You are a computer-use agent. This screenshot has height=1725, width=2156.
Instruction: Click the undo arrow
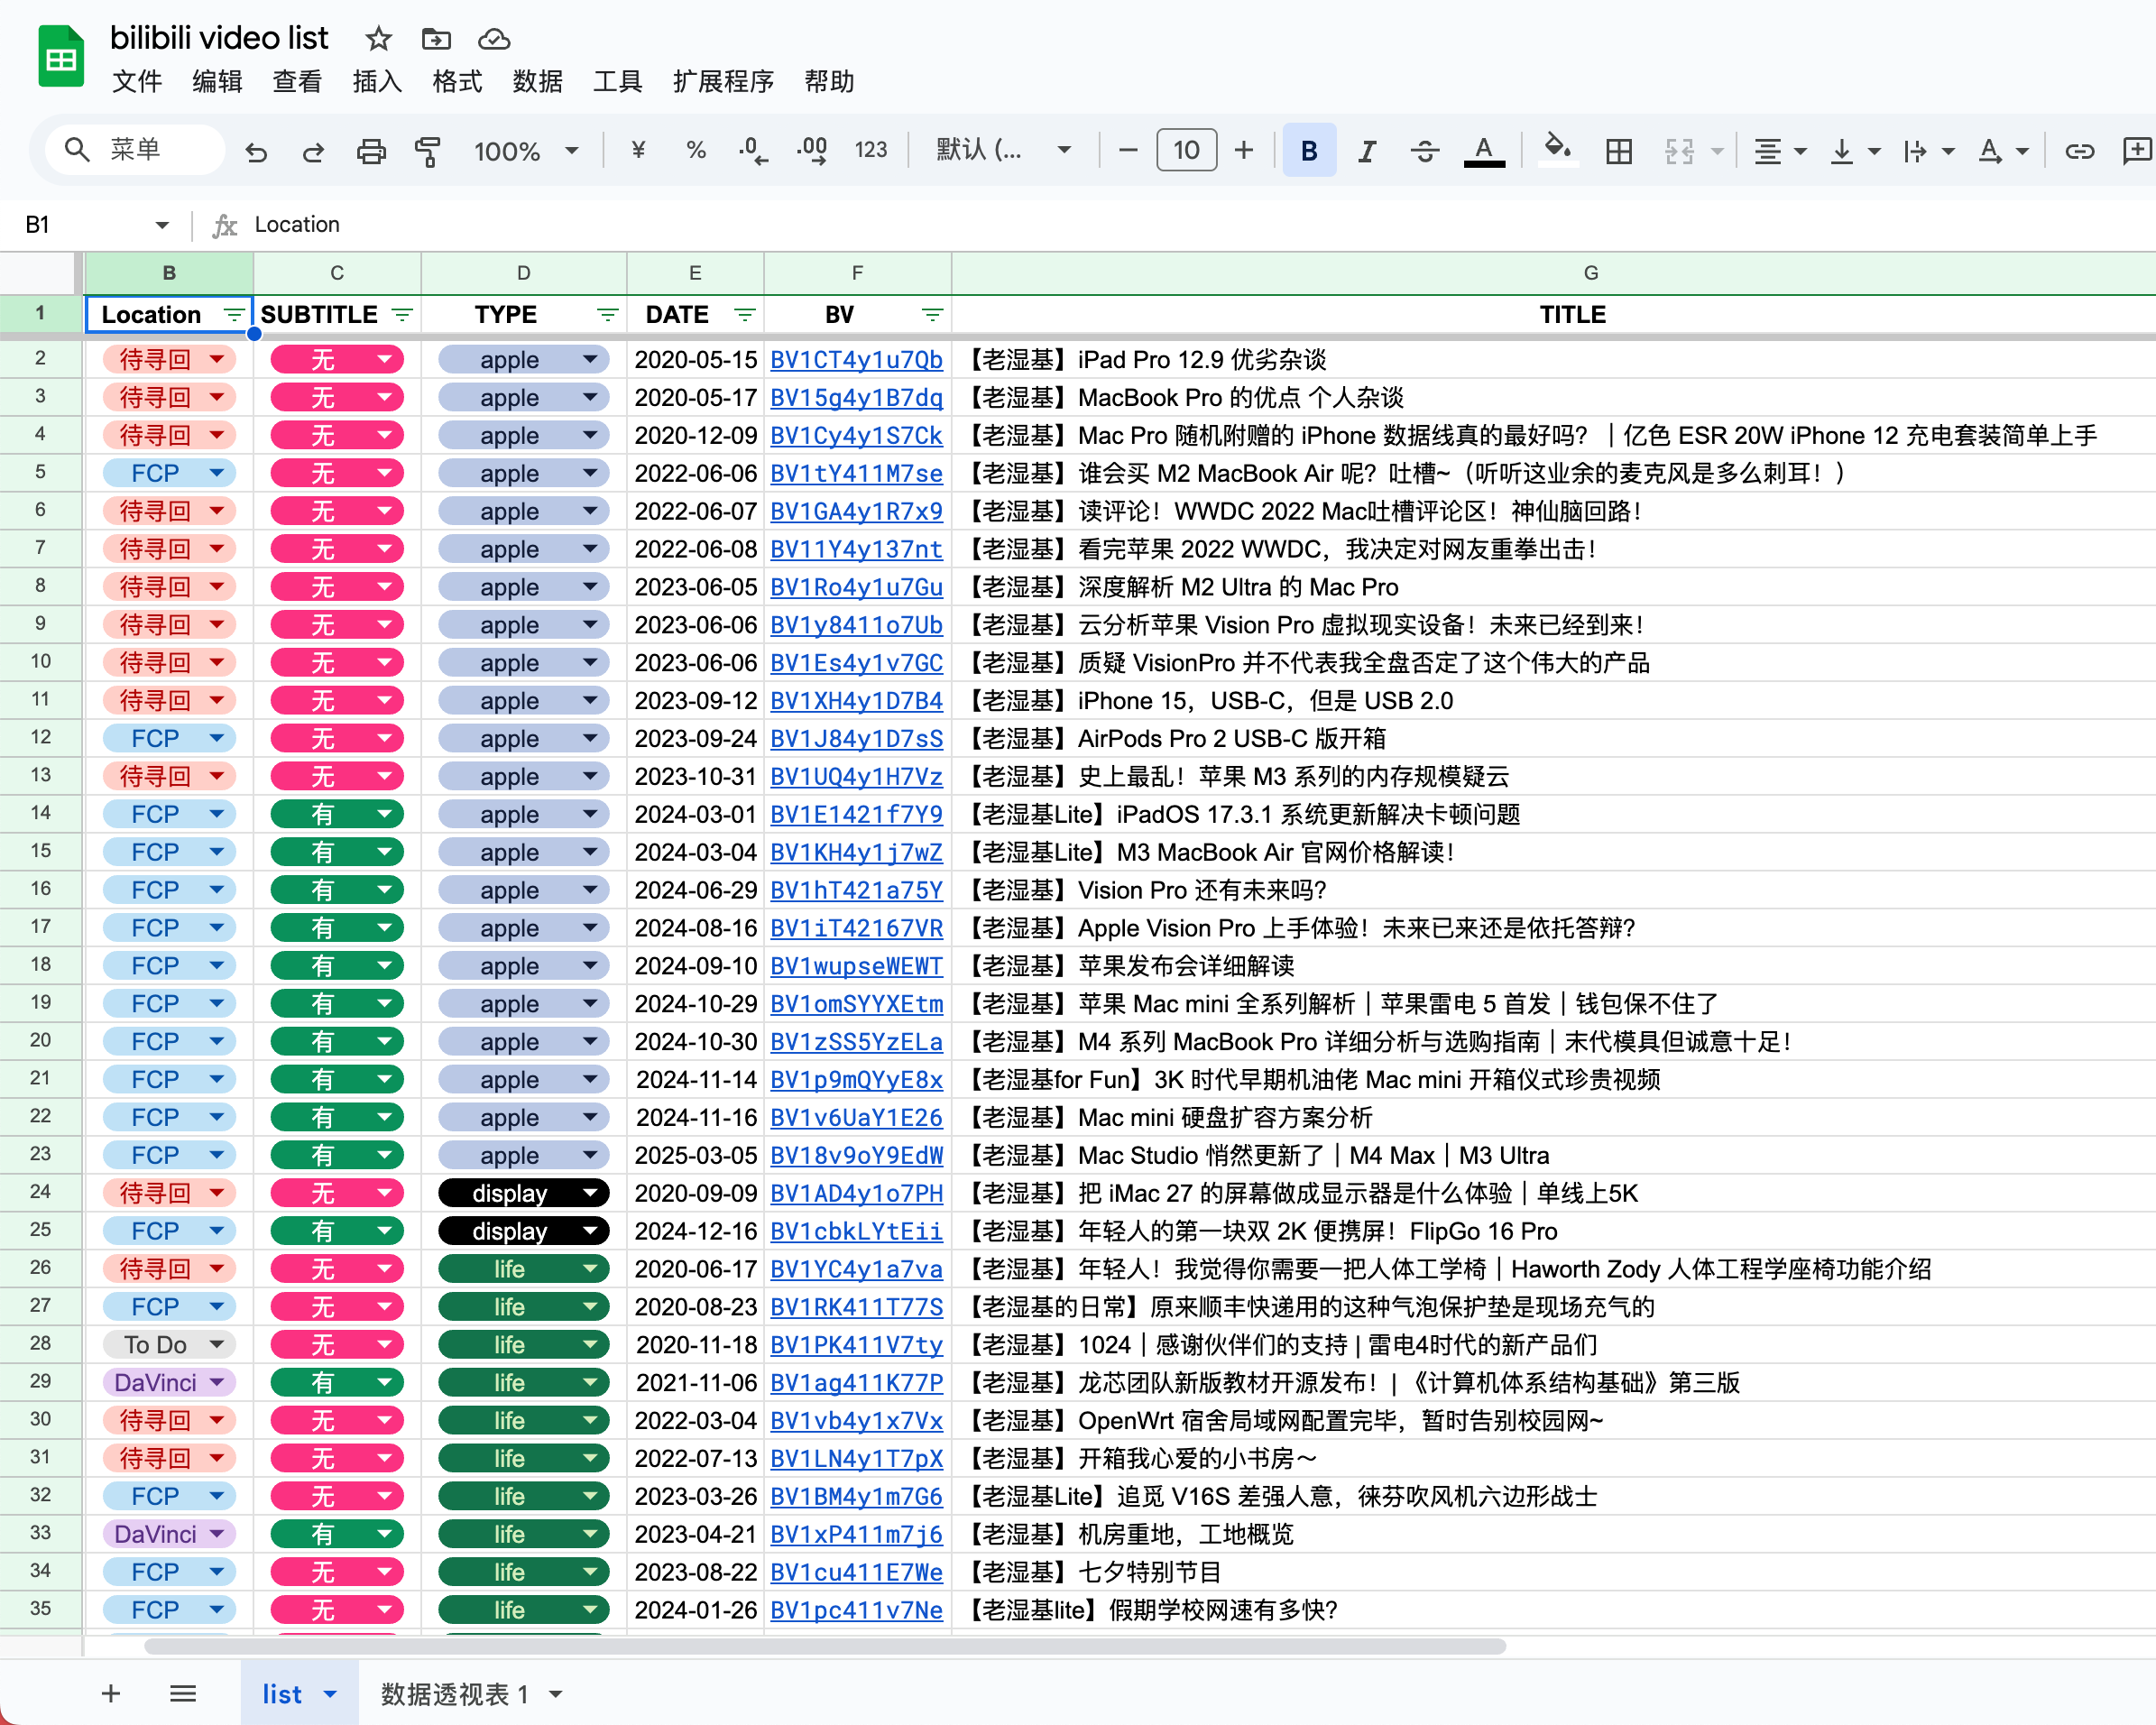[256, 150]
